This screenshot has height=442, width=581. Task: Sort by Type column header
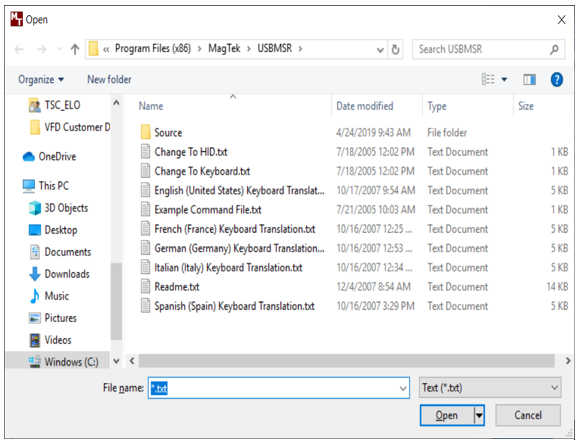click(x=437, y=106)
